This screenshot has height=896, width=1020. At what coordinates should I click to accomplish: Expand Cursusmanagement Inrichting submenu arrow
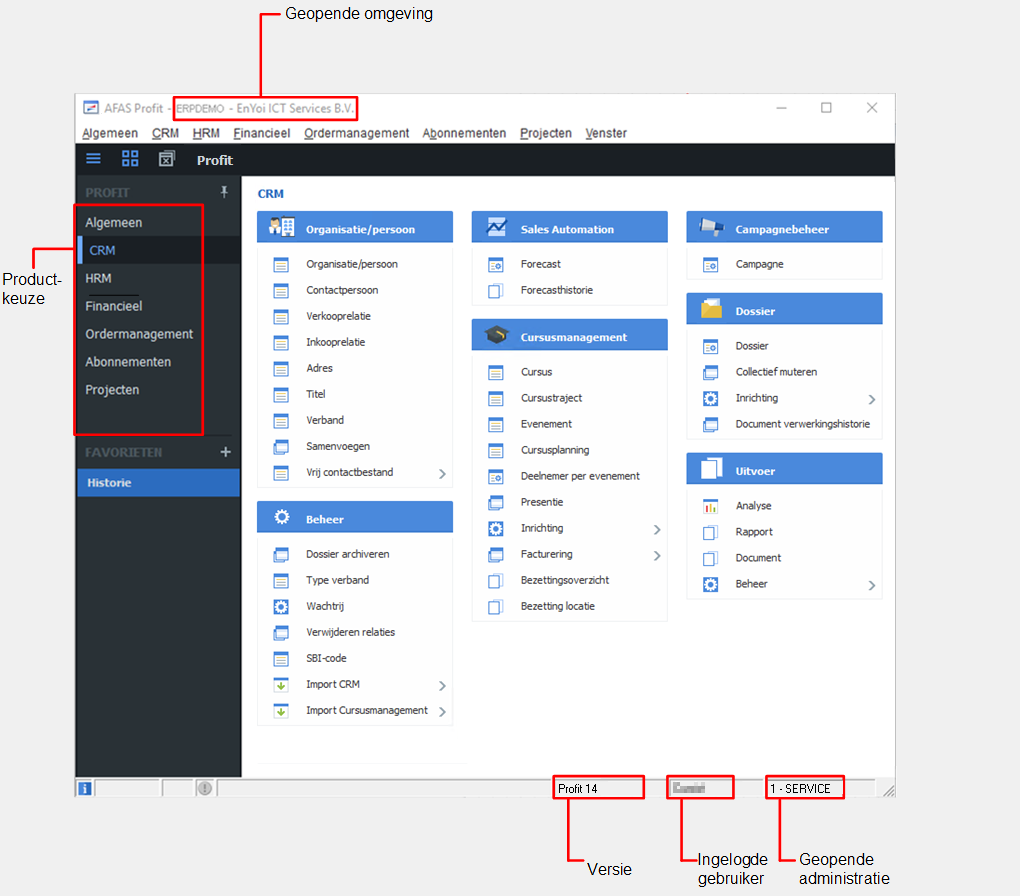click(657, 530)
